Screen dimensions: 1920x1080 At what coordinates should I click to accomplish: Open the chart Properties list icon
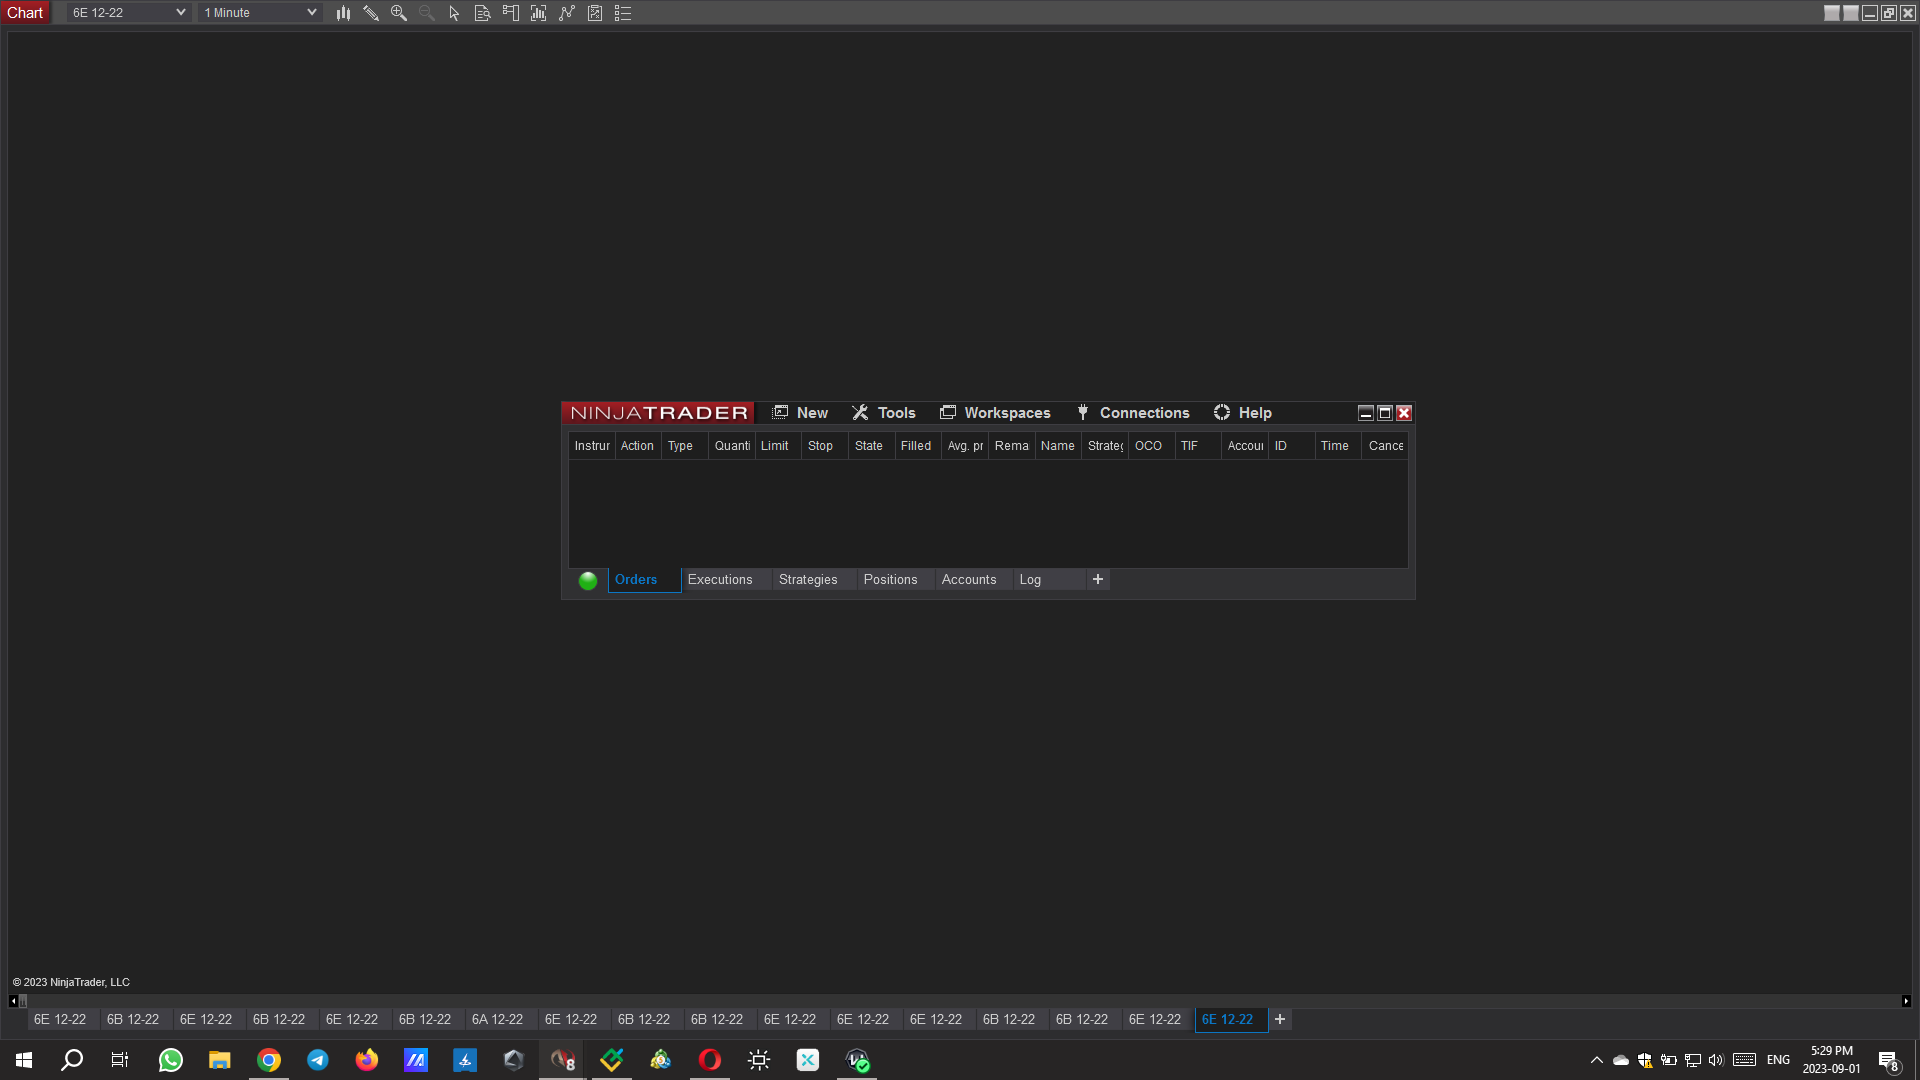623,13
